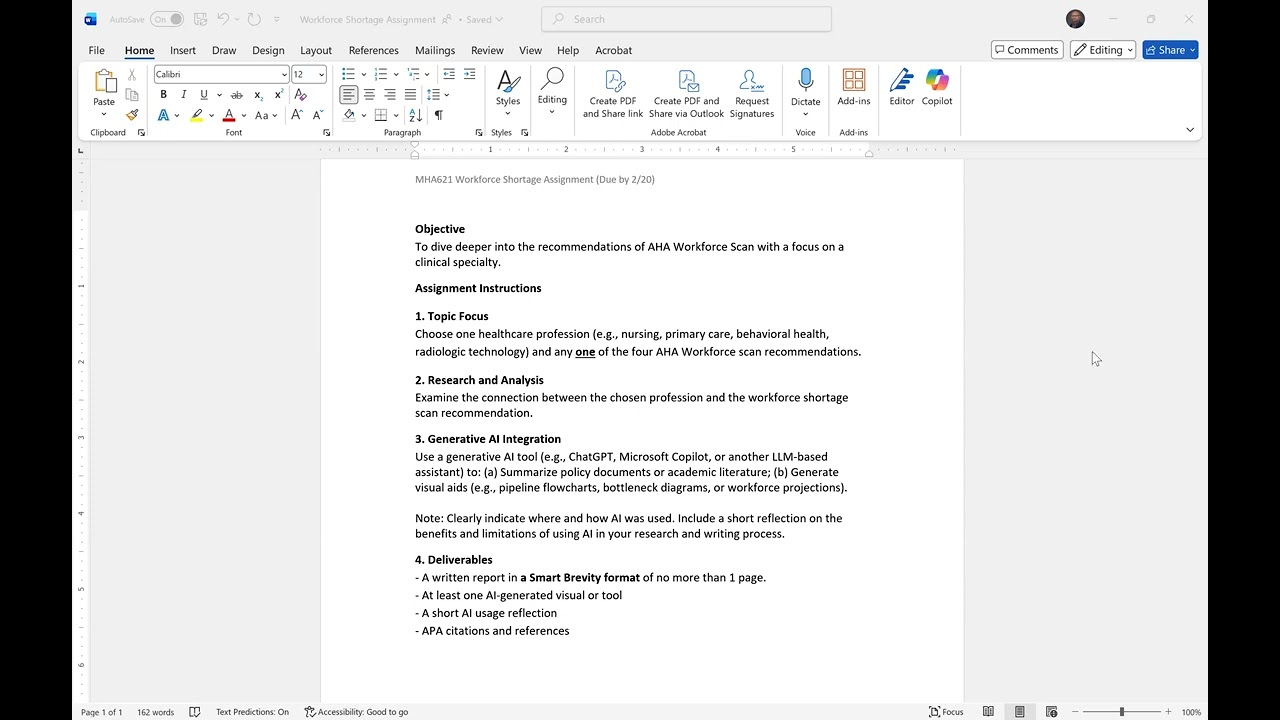Click the Multilevel List icon
The image size is (1280, 720).
click(412, 74)
